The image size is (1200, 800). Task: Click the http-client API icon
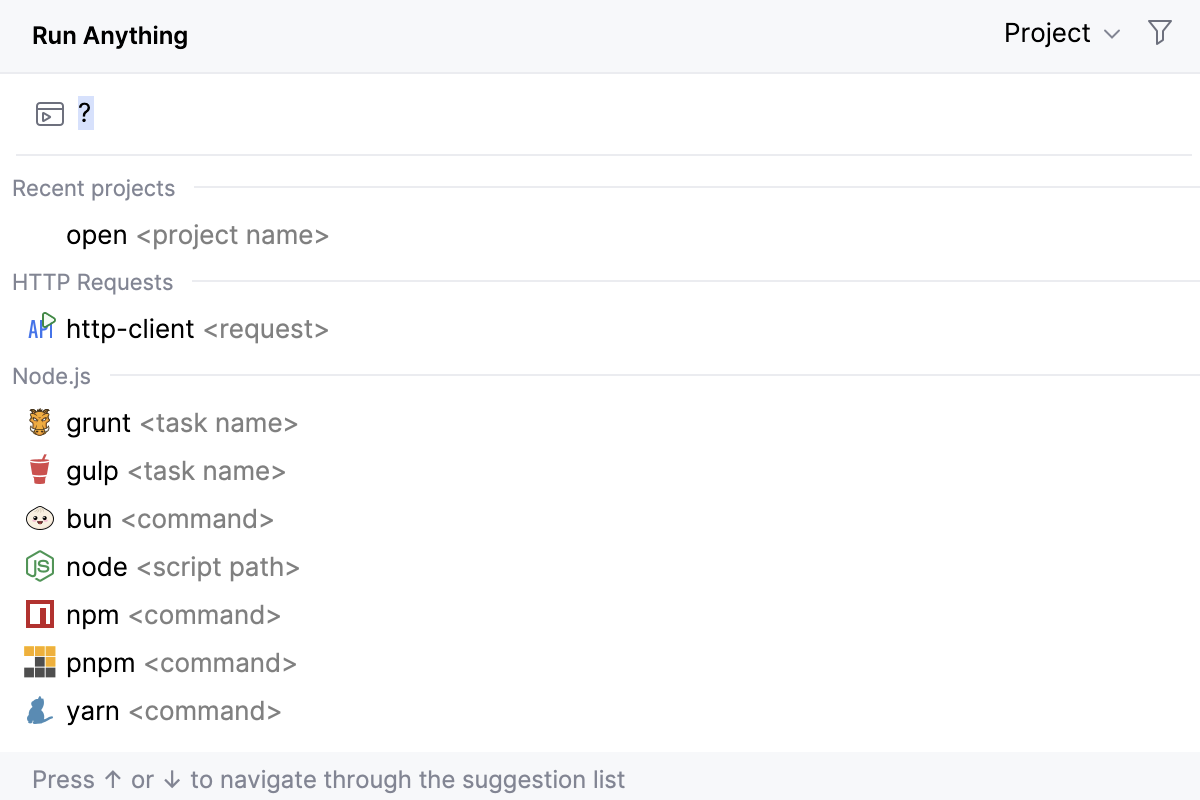tap(39, 328)
